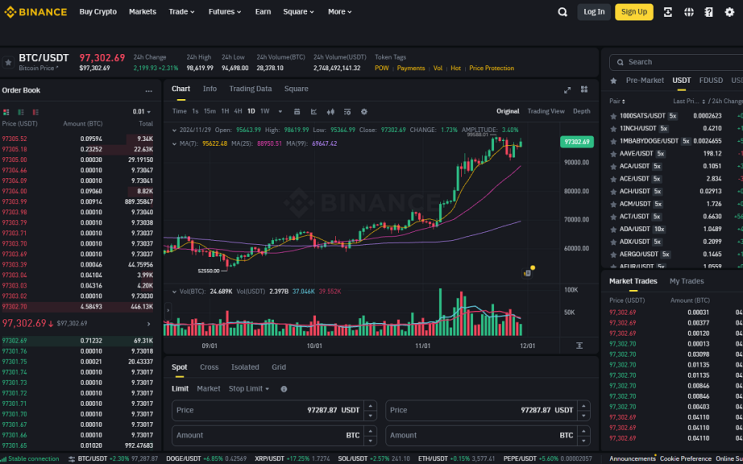Click the Binance logo
743x464 pixels.
tap(36, 12)
